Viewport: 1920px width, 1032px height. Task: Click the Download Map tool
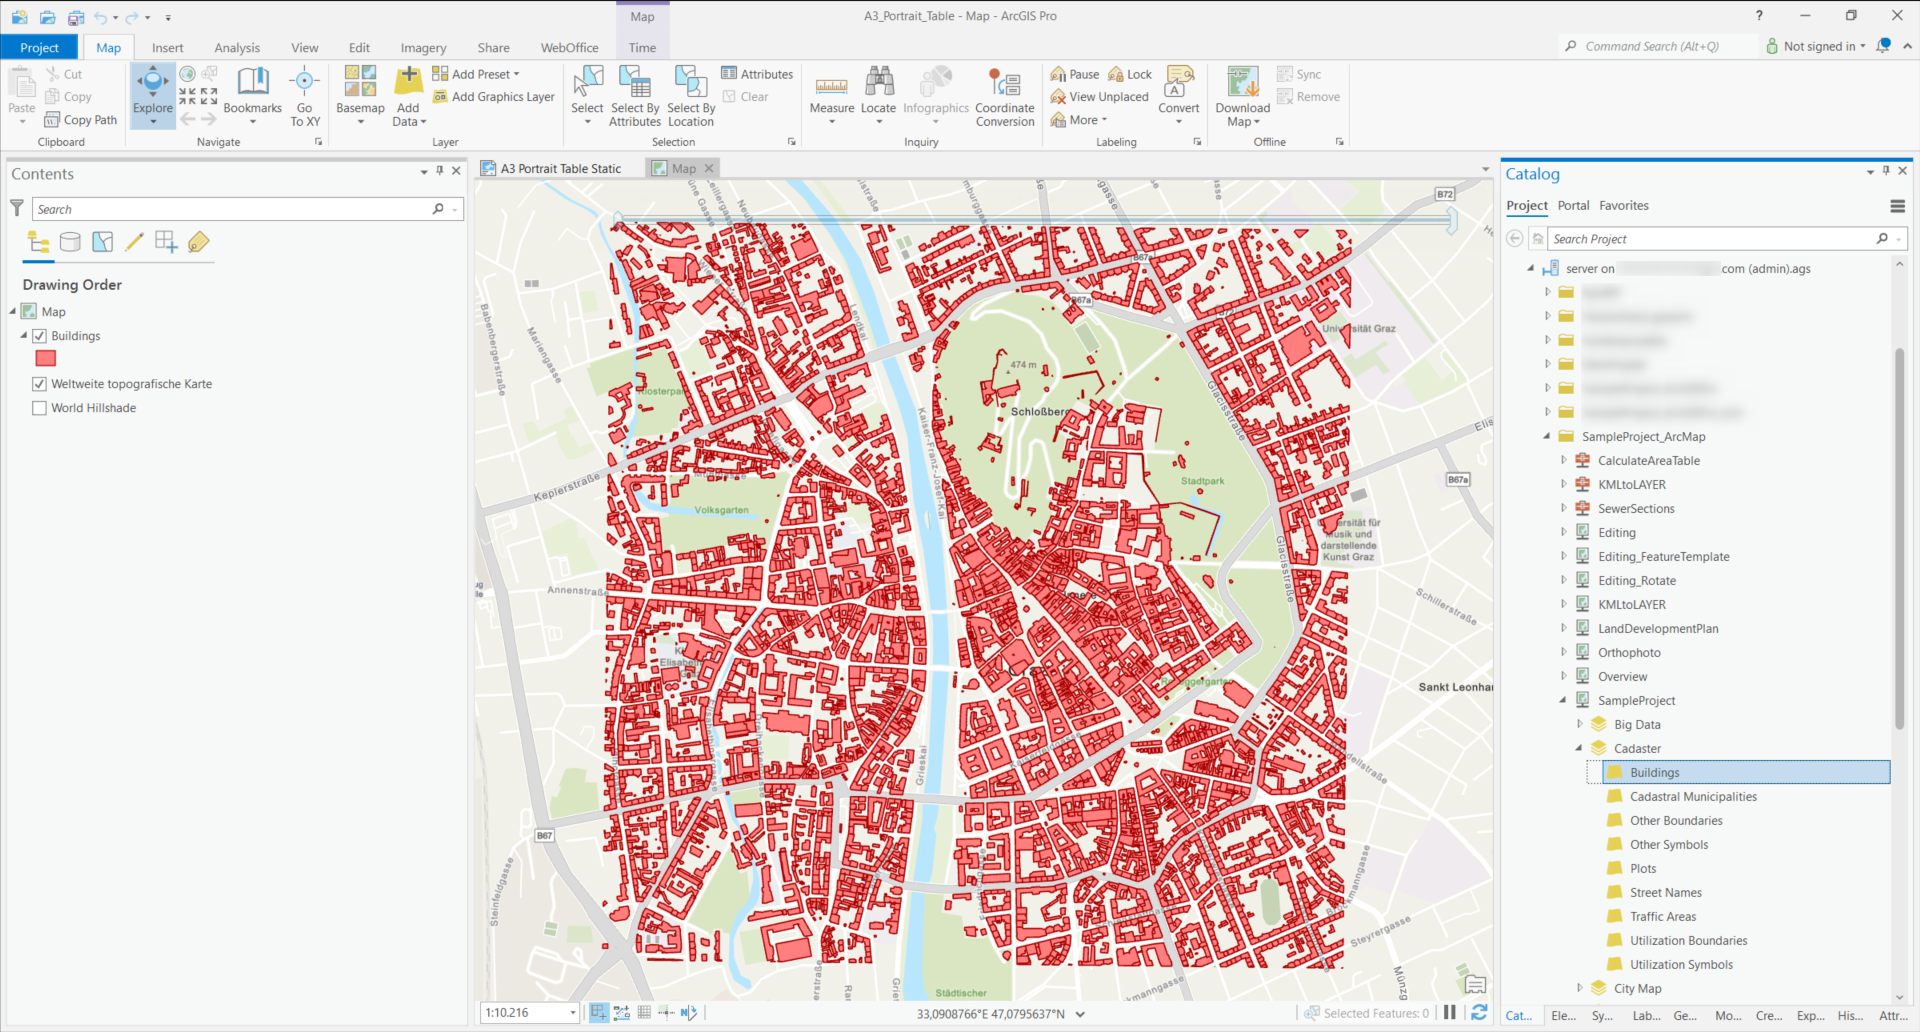point(1241,95)
